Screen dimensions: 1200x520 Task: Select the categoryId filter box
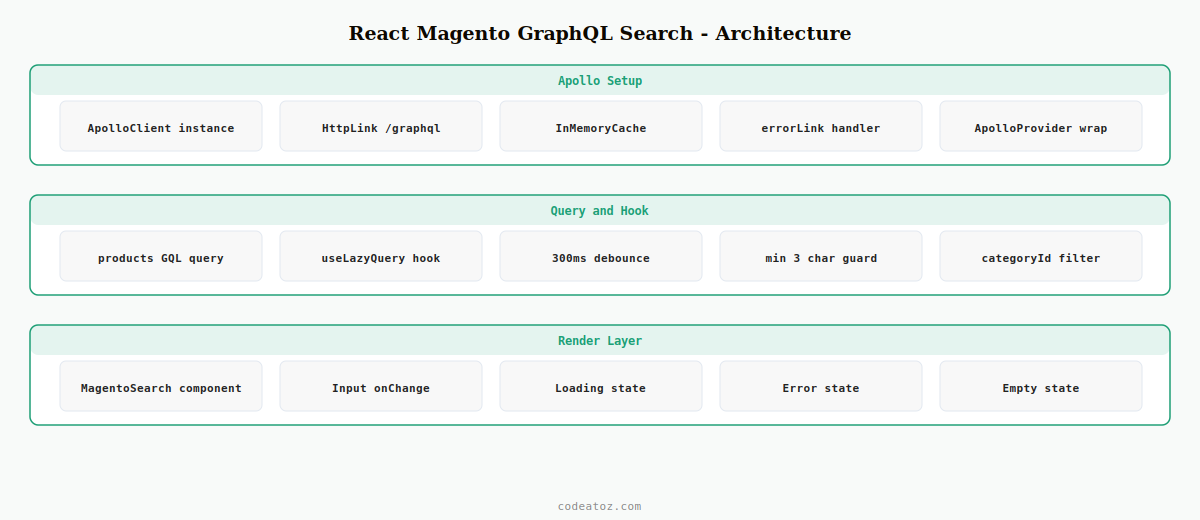(x=1041, y=256)
